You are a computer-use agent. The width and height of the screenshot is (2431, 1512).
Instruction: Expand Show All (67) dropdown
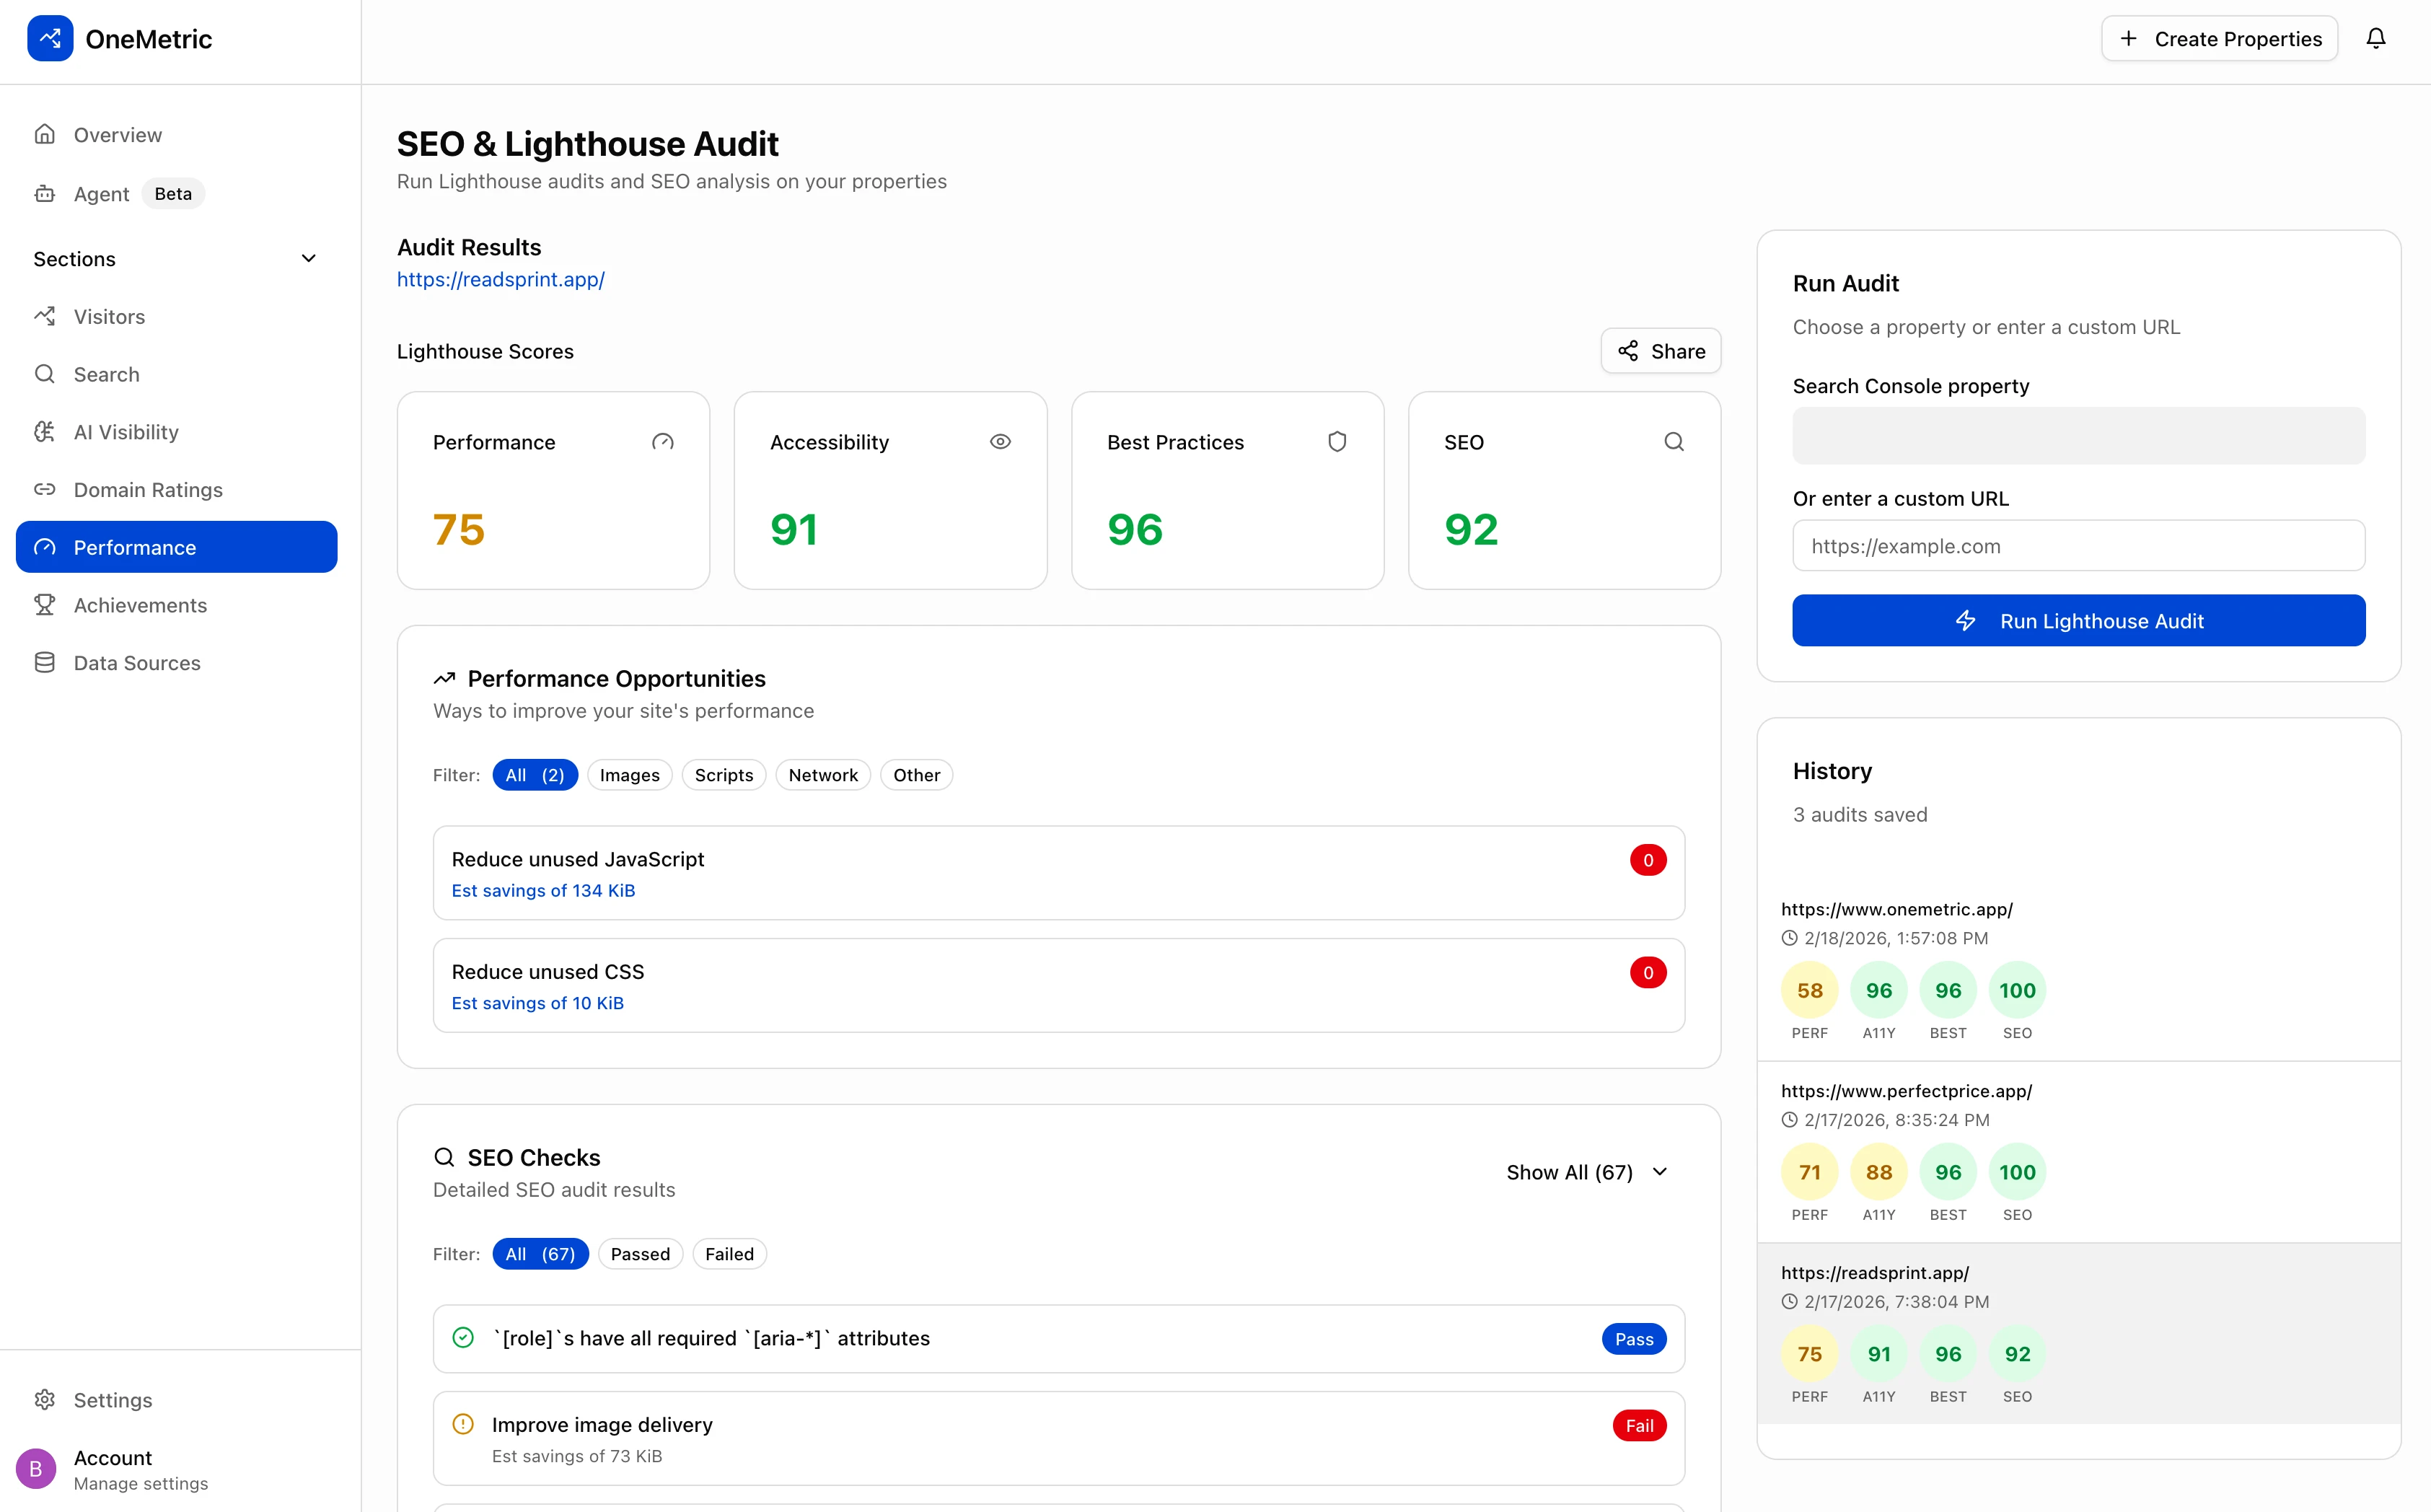coord(1587,1172)
